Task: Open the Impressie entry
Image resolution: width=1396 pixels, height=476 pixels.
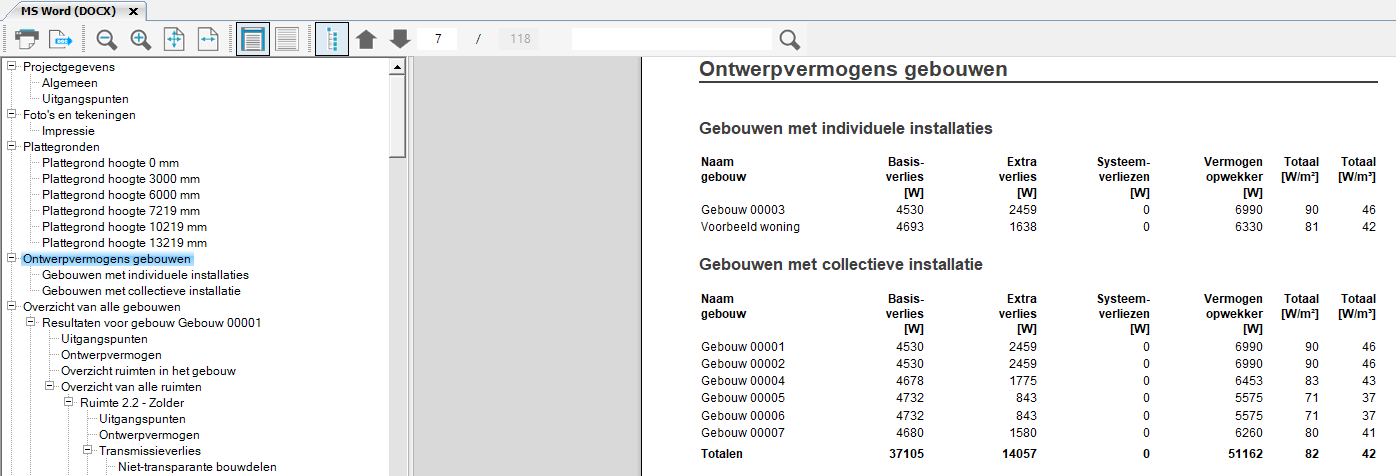Action: pyautogui.click(x=68, y=131)
